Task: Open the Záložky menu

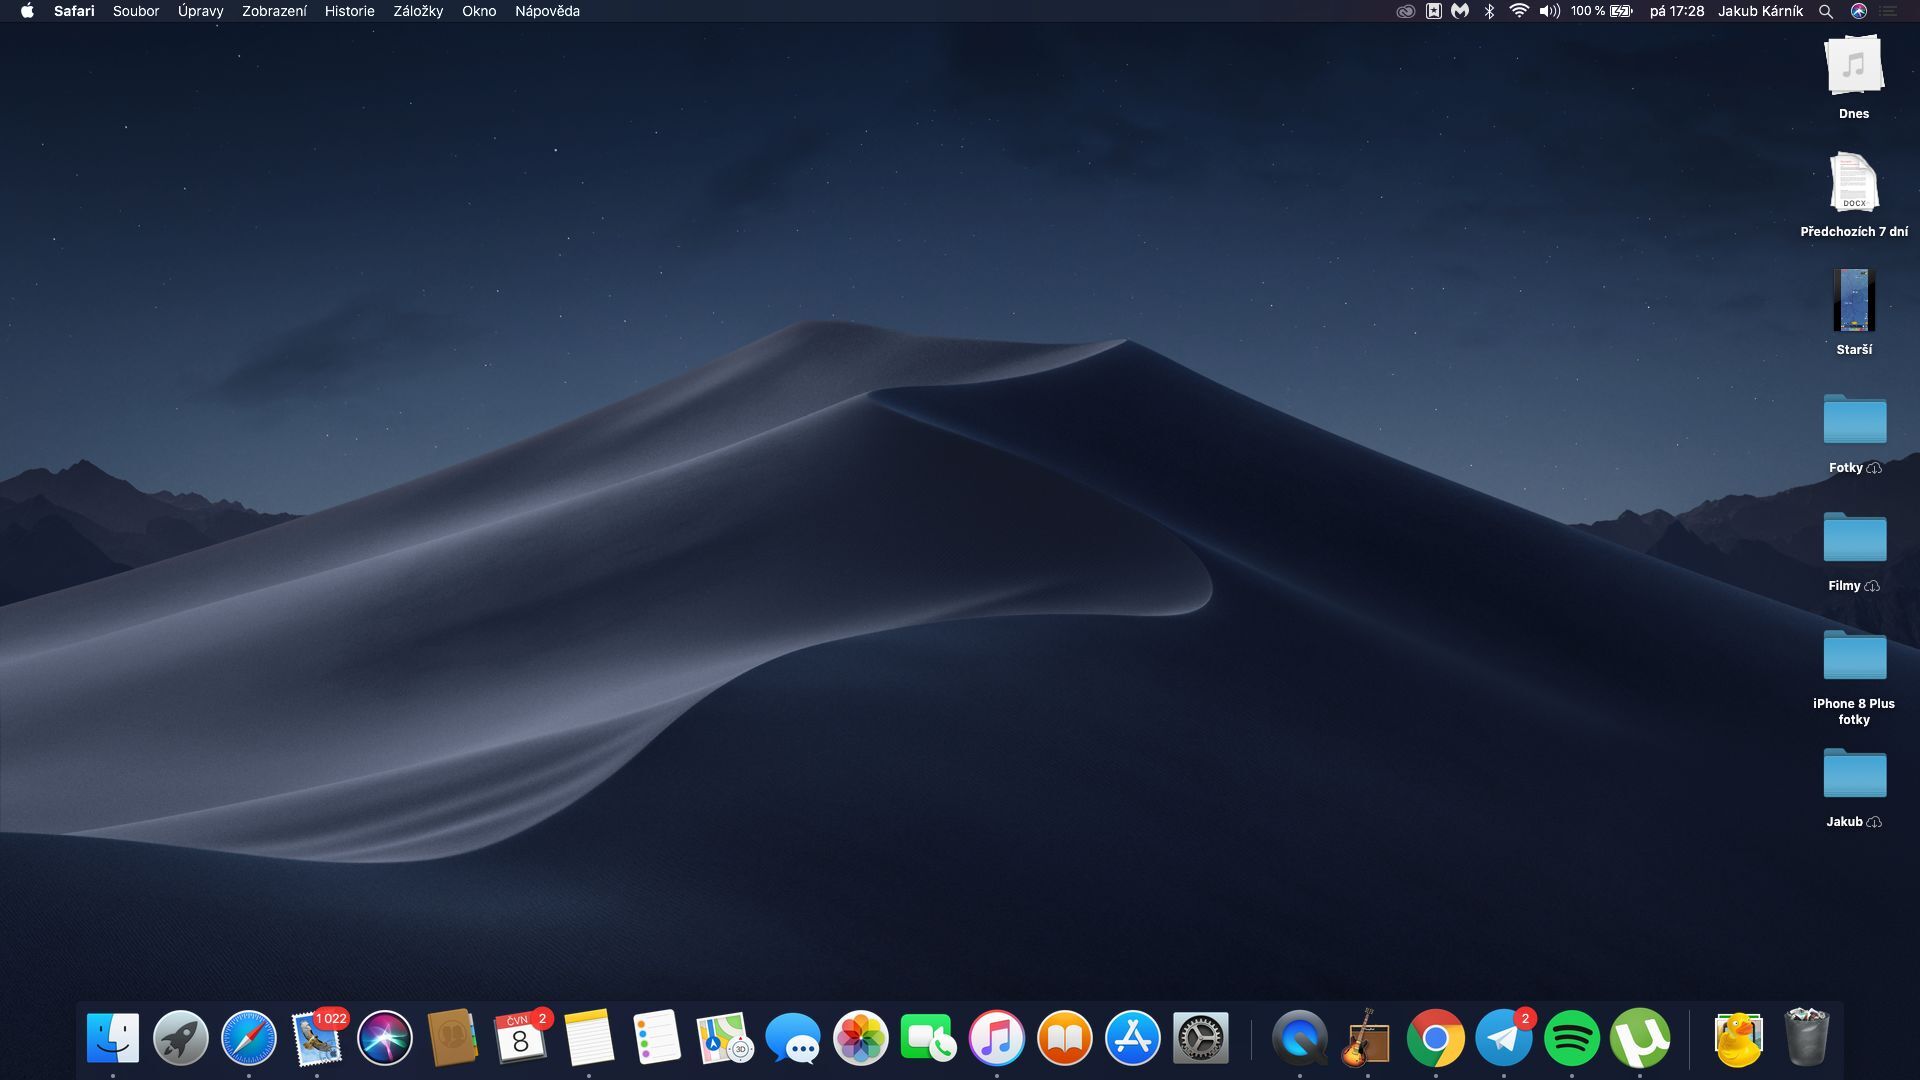Action: (x=418, y=11)
